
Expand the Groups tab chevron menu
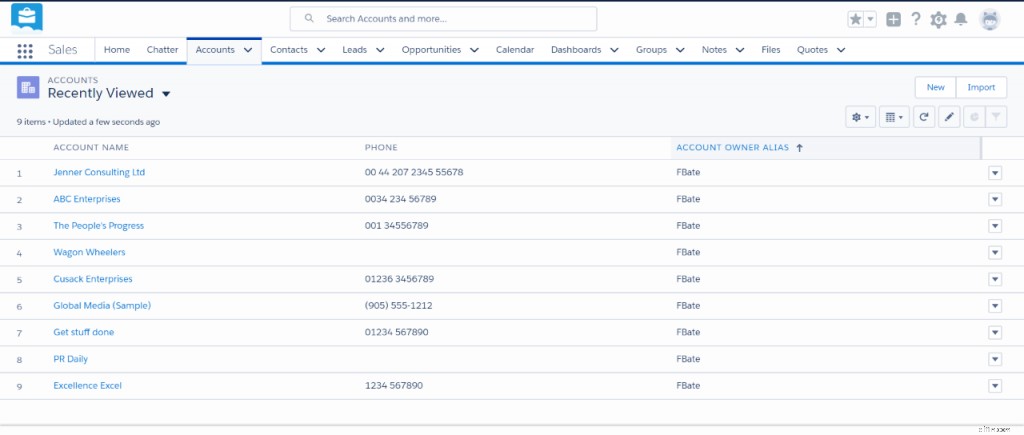coord(680,50)
